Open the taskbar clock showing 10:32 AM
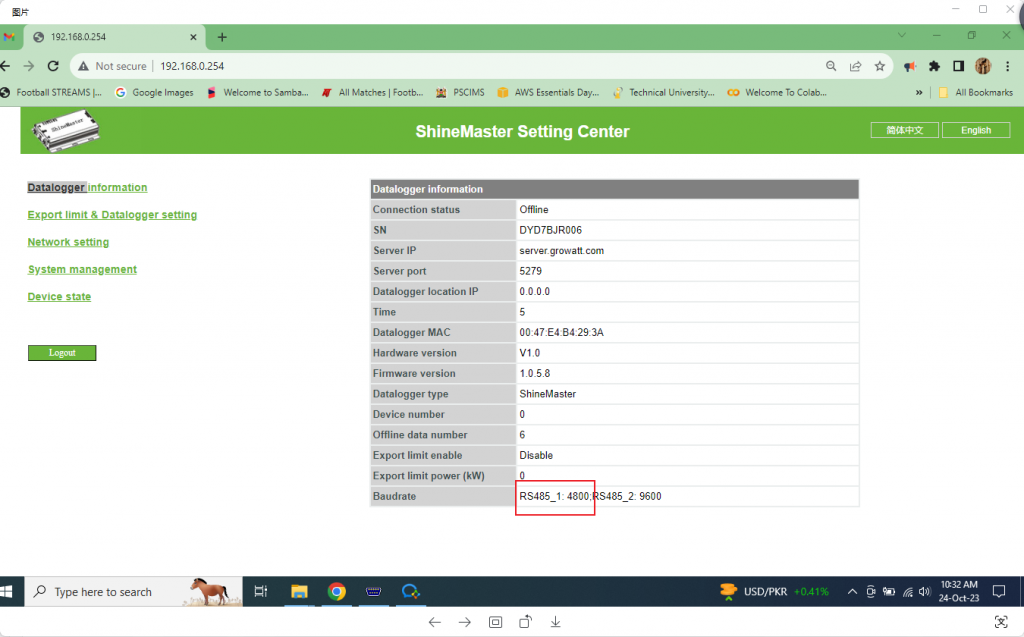Screen dimensions: 1024x637 pyautogui.click(x=959, y=591)
